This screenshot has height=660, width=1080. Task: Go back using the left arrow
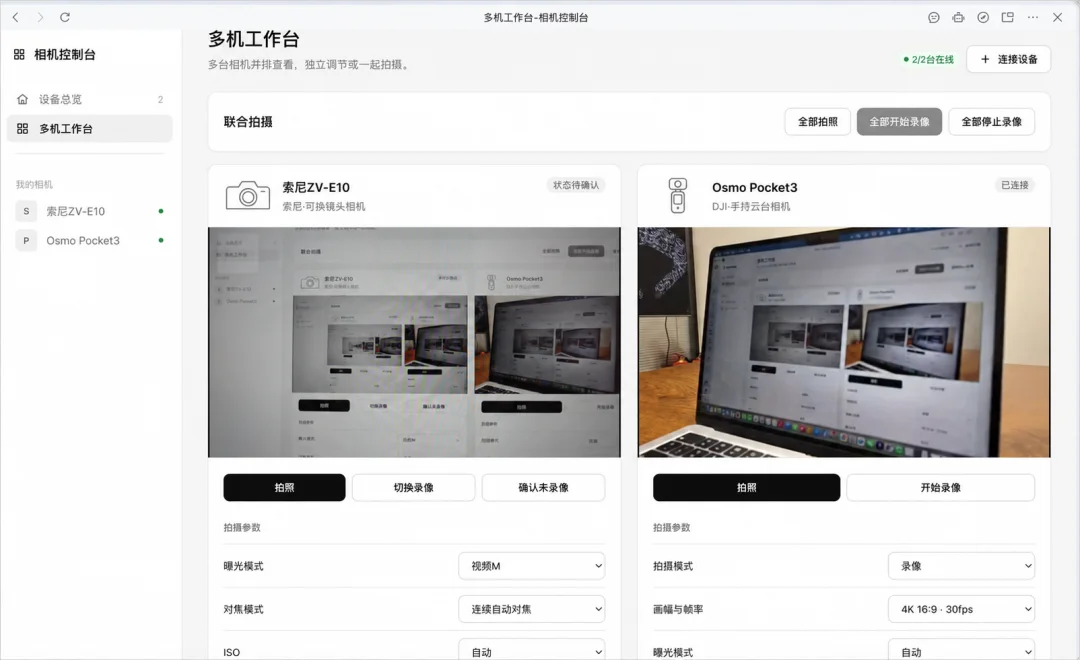(x=15, y=17)
